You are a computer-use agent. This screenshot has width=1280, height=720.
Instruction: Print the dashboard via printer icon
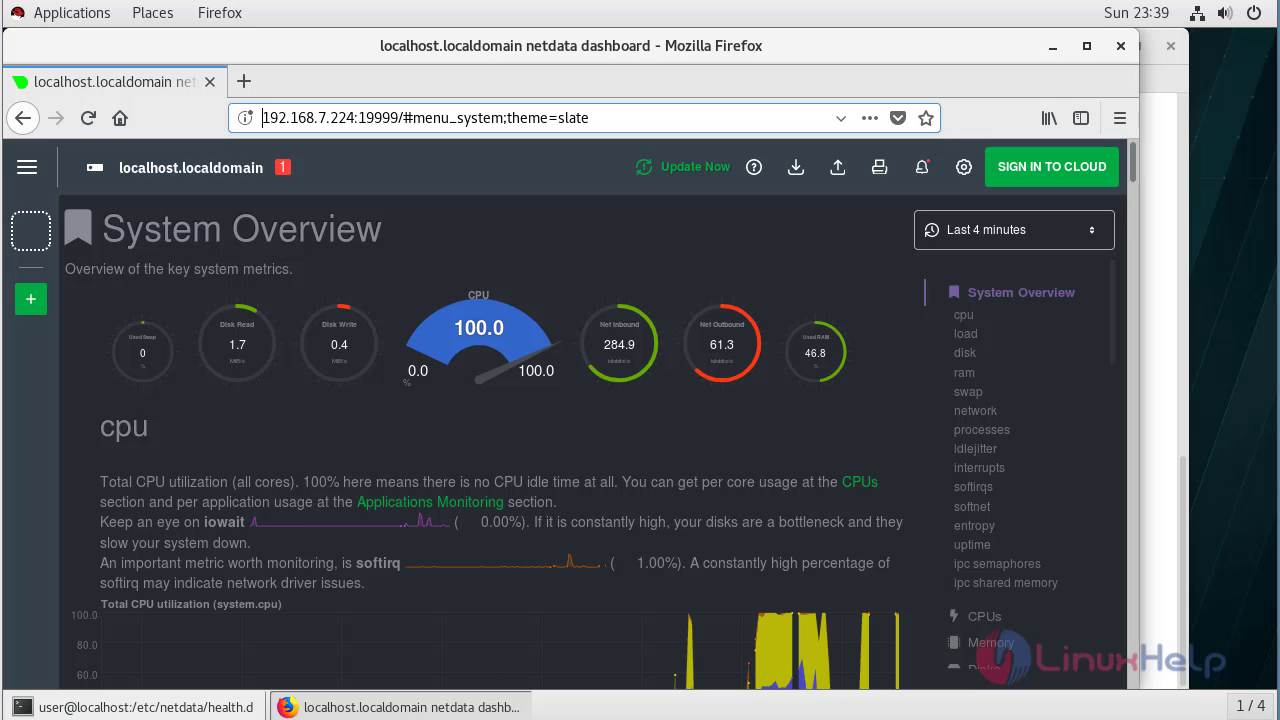[x=880, y=167]
